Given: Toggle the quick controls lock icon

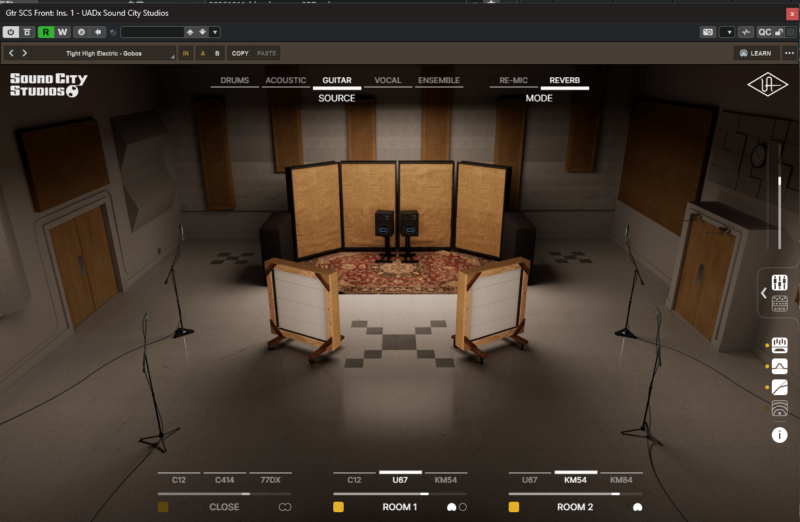Looking at the screenshot, I should [x=779, y=32].
